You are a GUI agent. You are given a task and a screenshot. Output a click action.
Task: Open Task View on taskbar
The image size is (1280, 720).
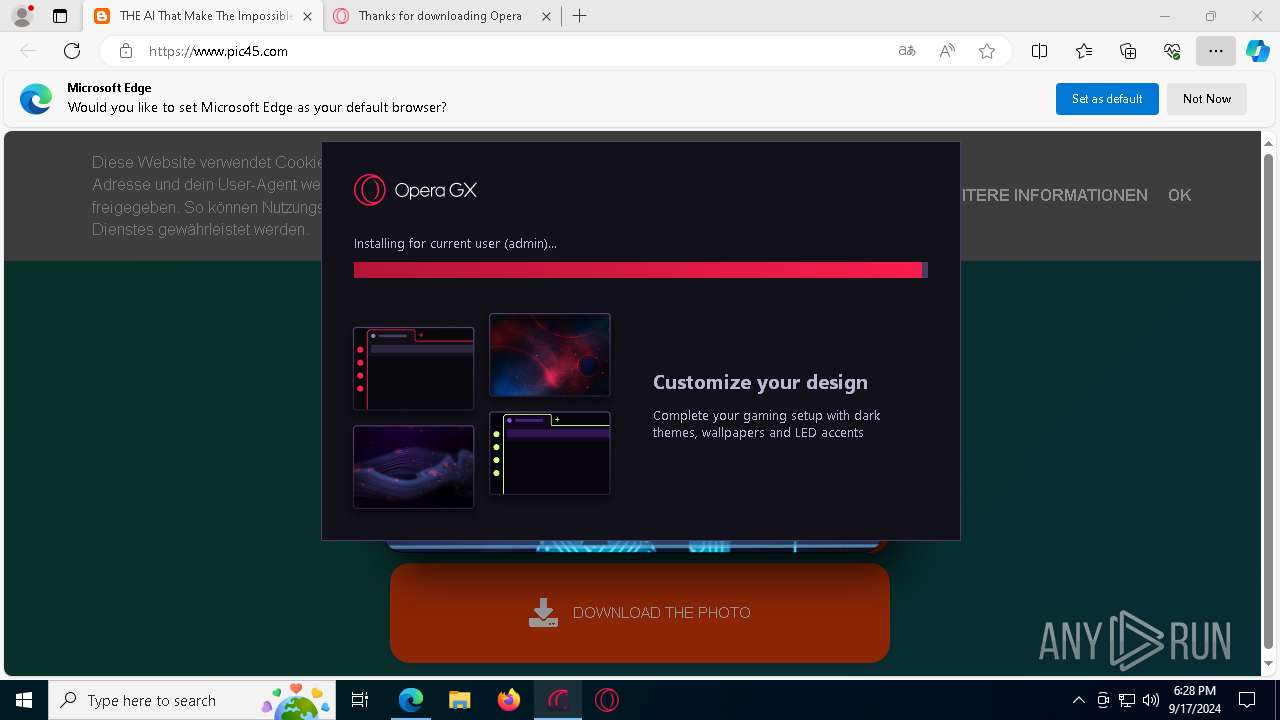pyautogui.click(x=361, y=700)
